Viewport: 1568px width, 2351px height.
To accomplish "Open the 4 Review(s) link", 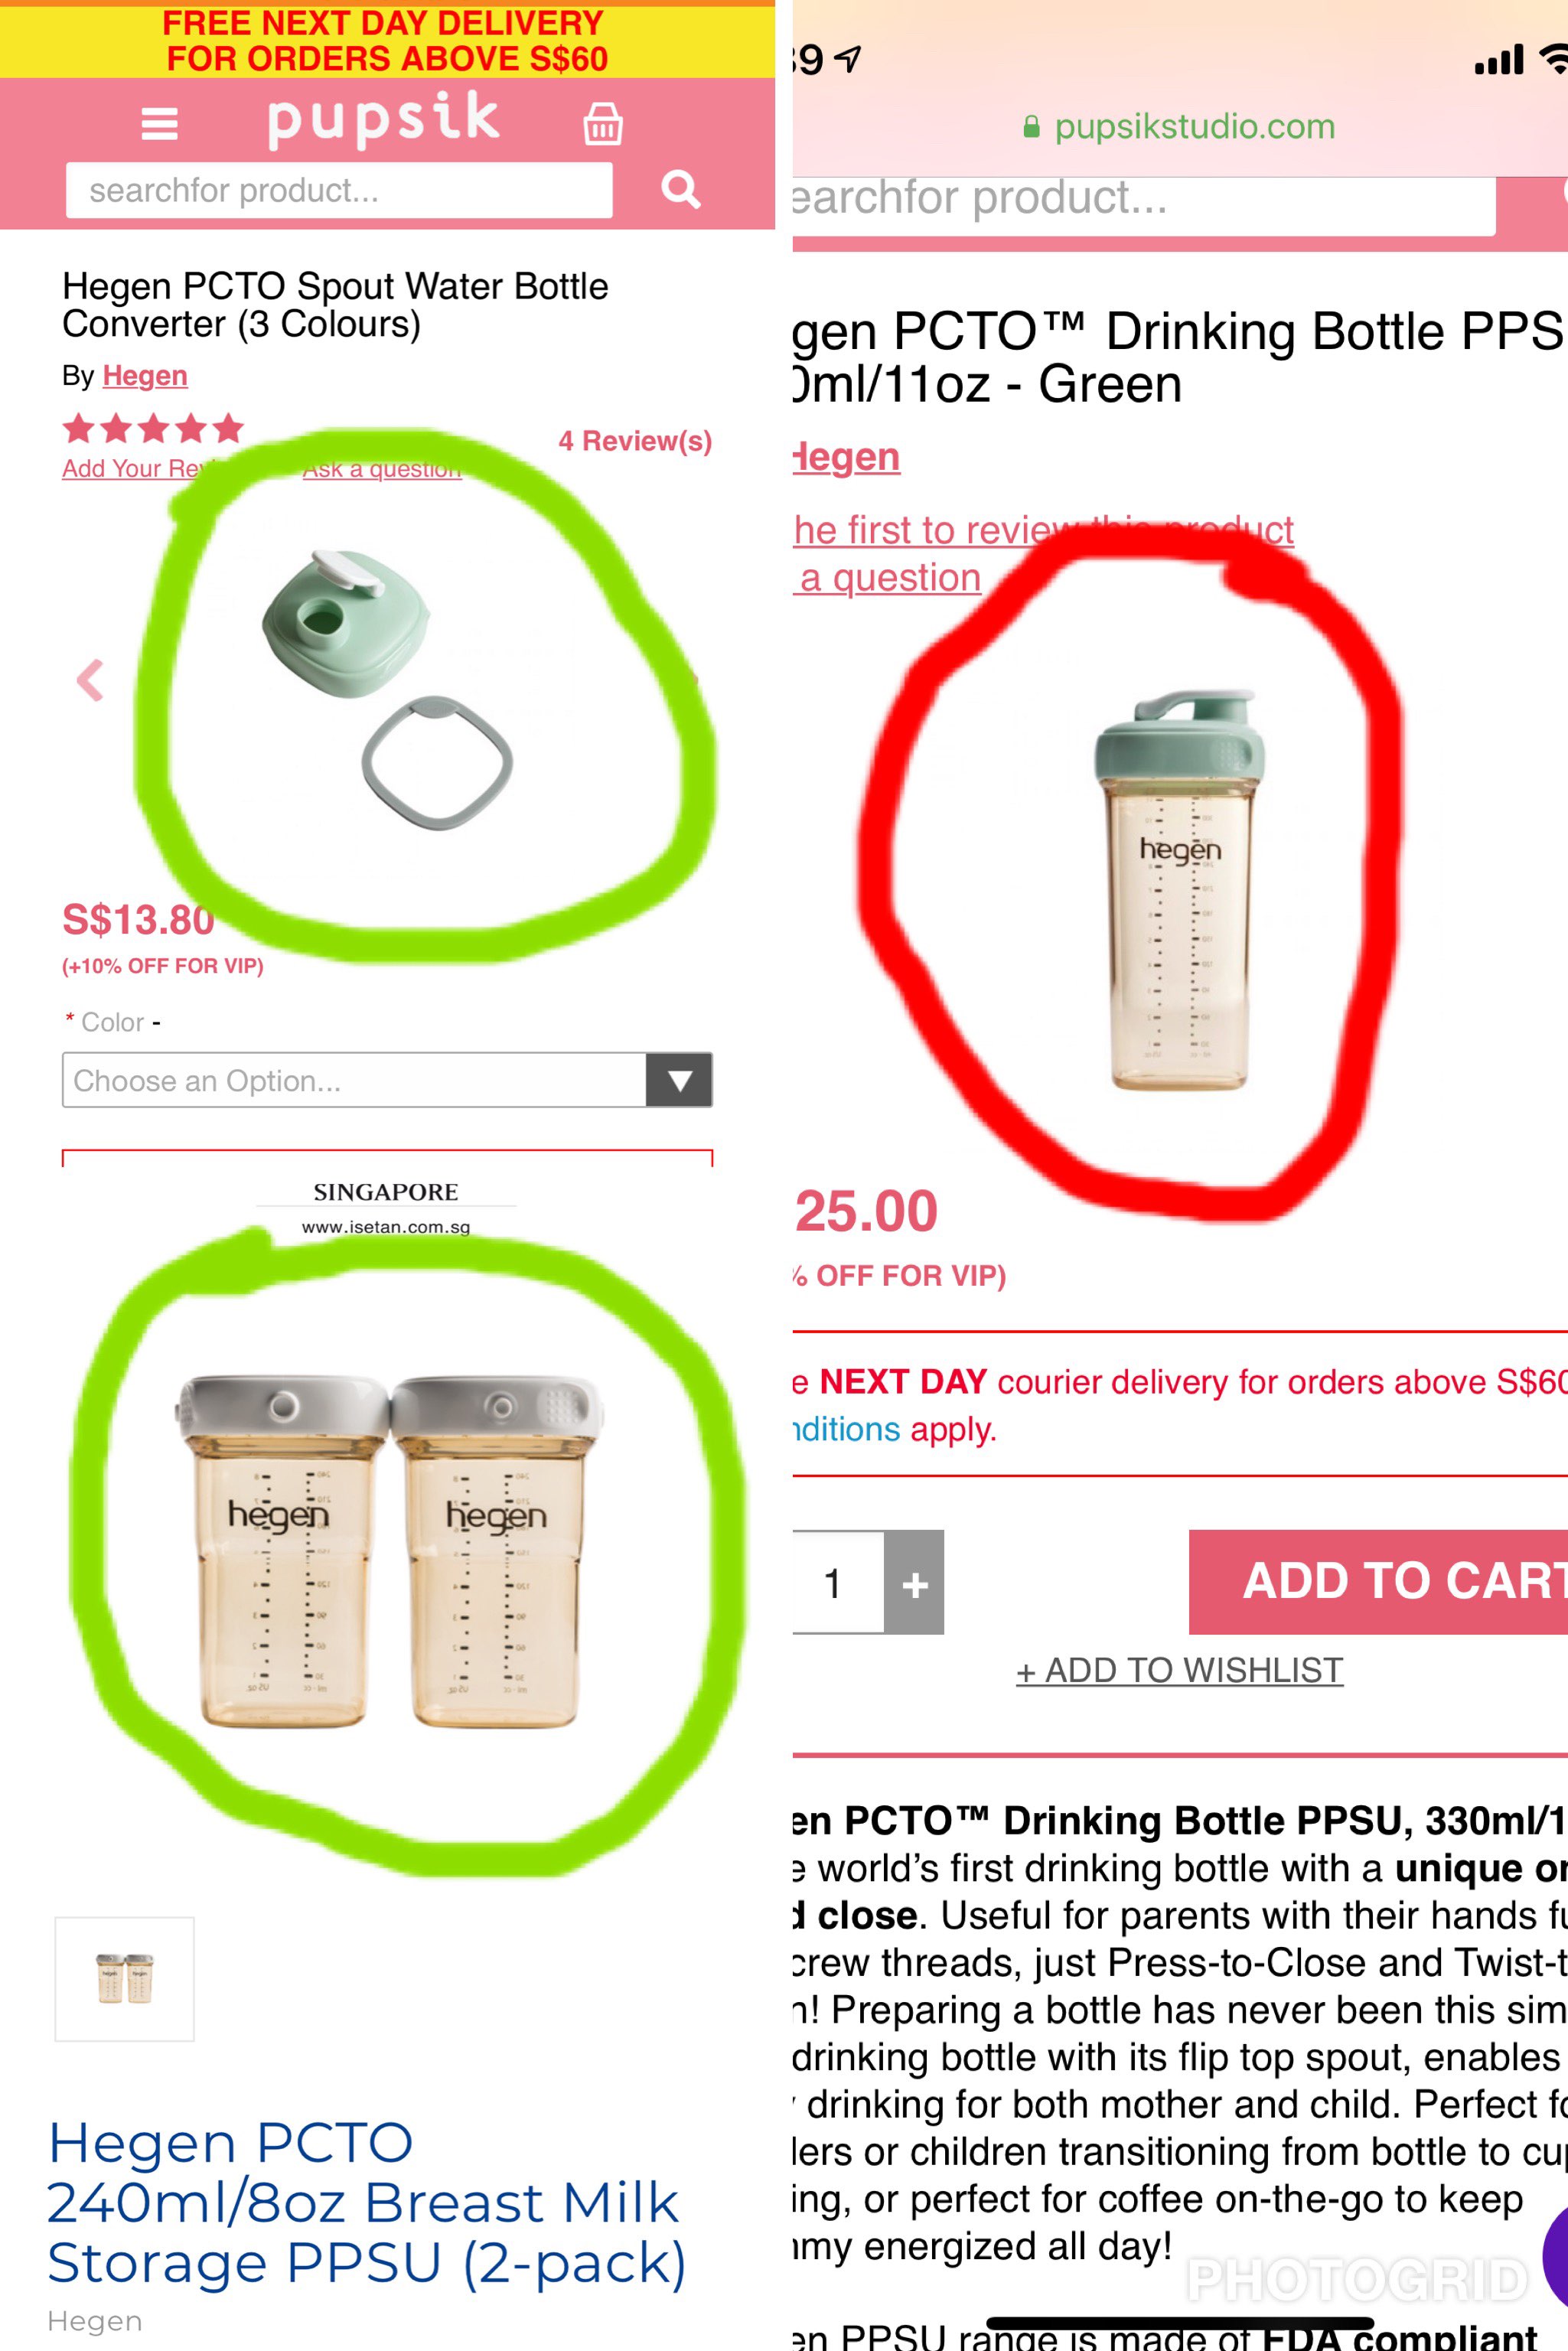I will point(635,441).
